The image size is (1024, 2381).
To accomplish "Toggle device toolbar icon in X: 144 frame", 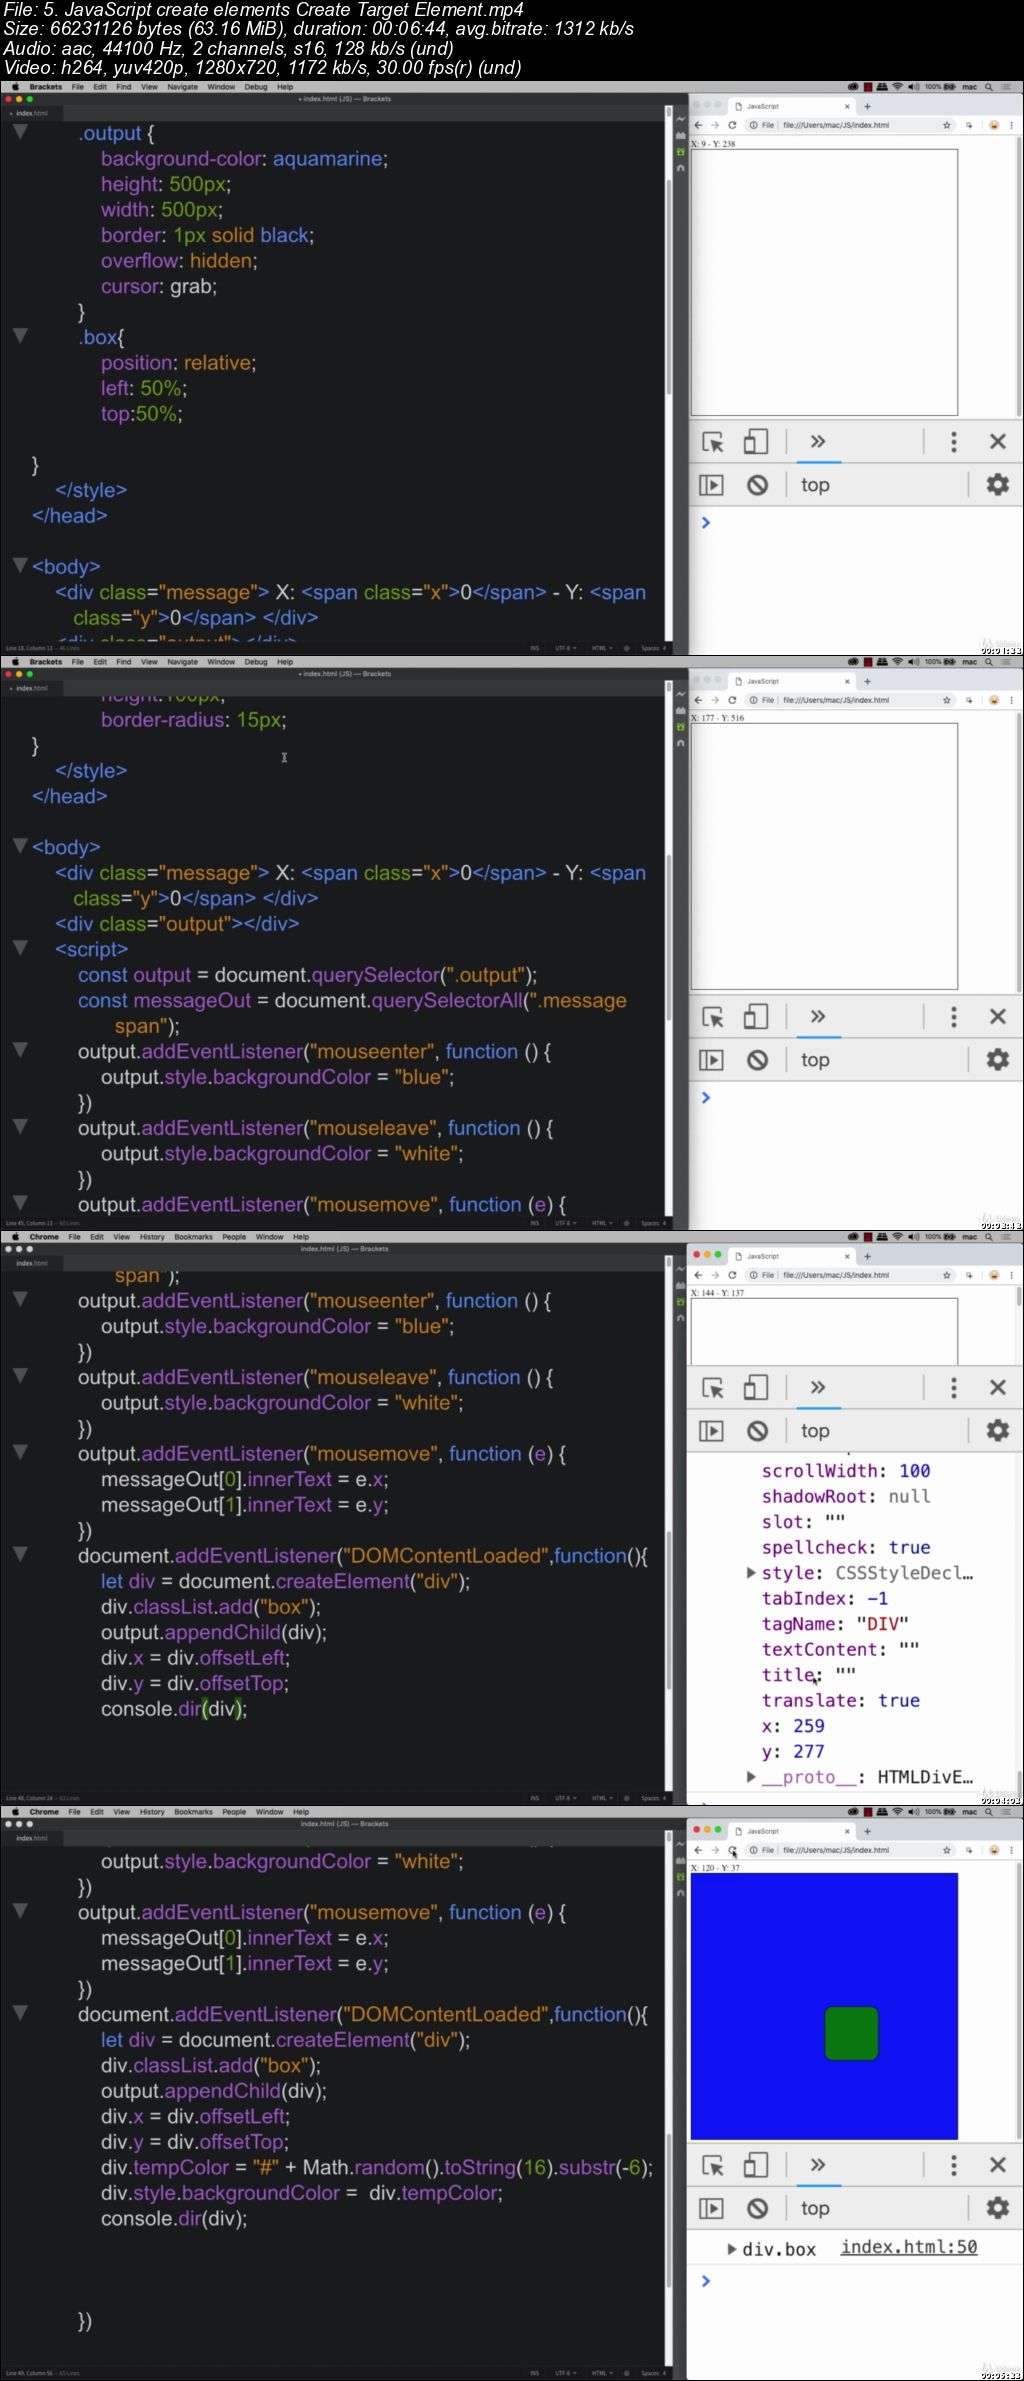I will (756, 1388).
